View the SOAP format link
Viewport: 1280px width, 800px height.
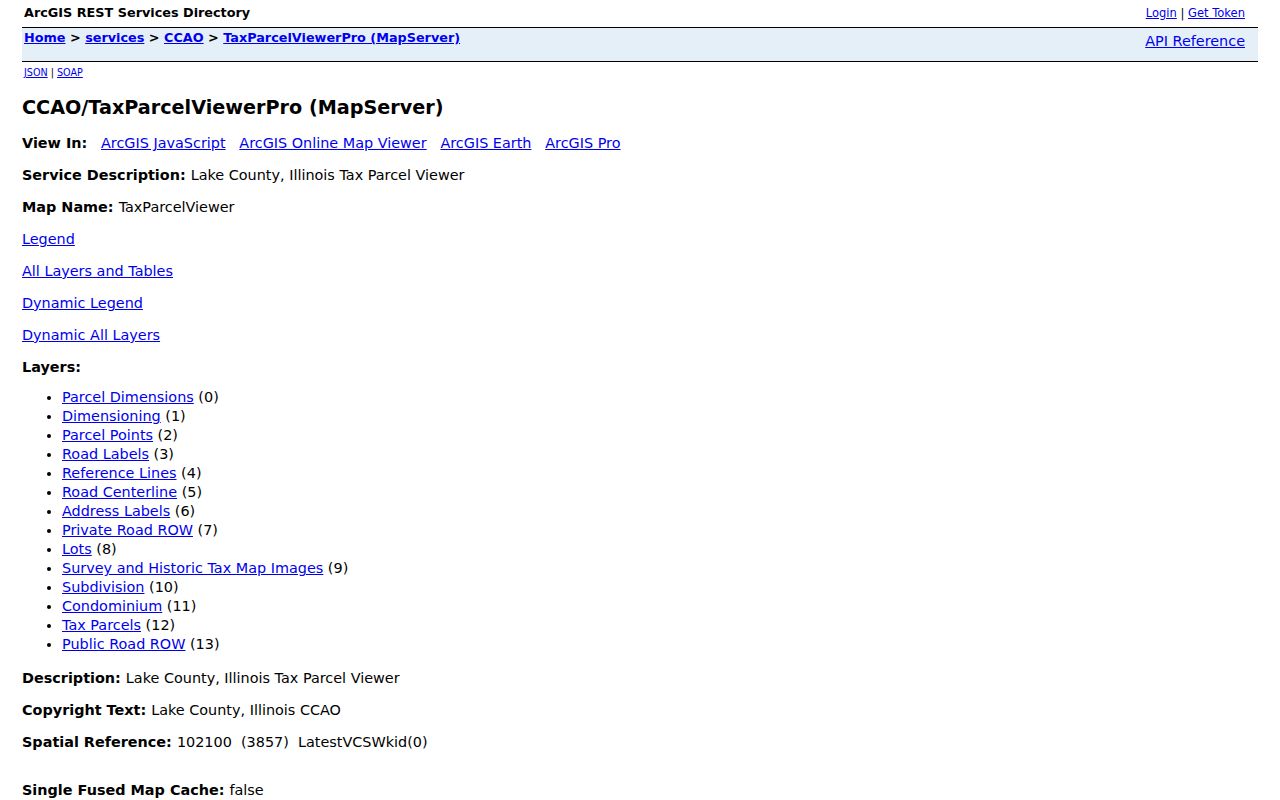click(x=70, y=72)
